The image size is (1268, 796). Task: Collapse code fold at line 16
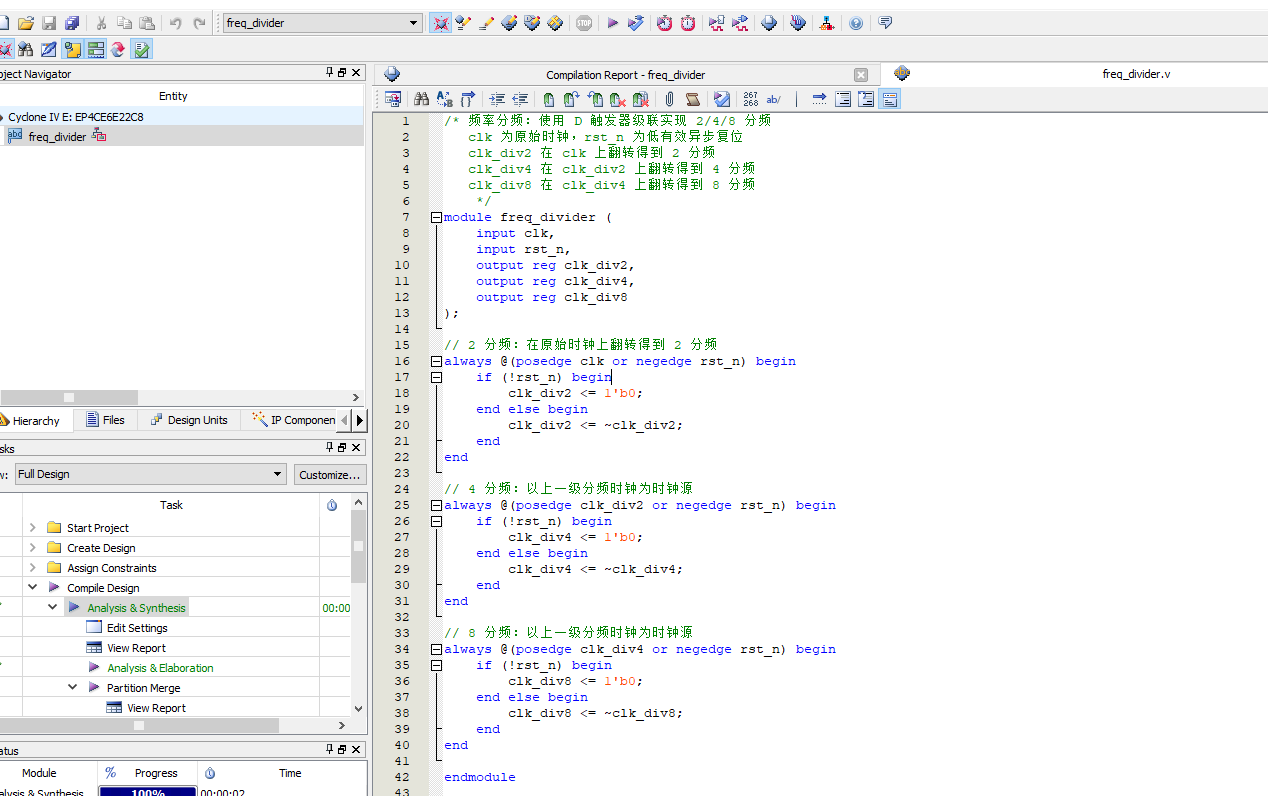point(436,361)
